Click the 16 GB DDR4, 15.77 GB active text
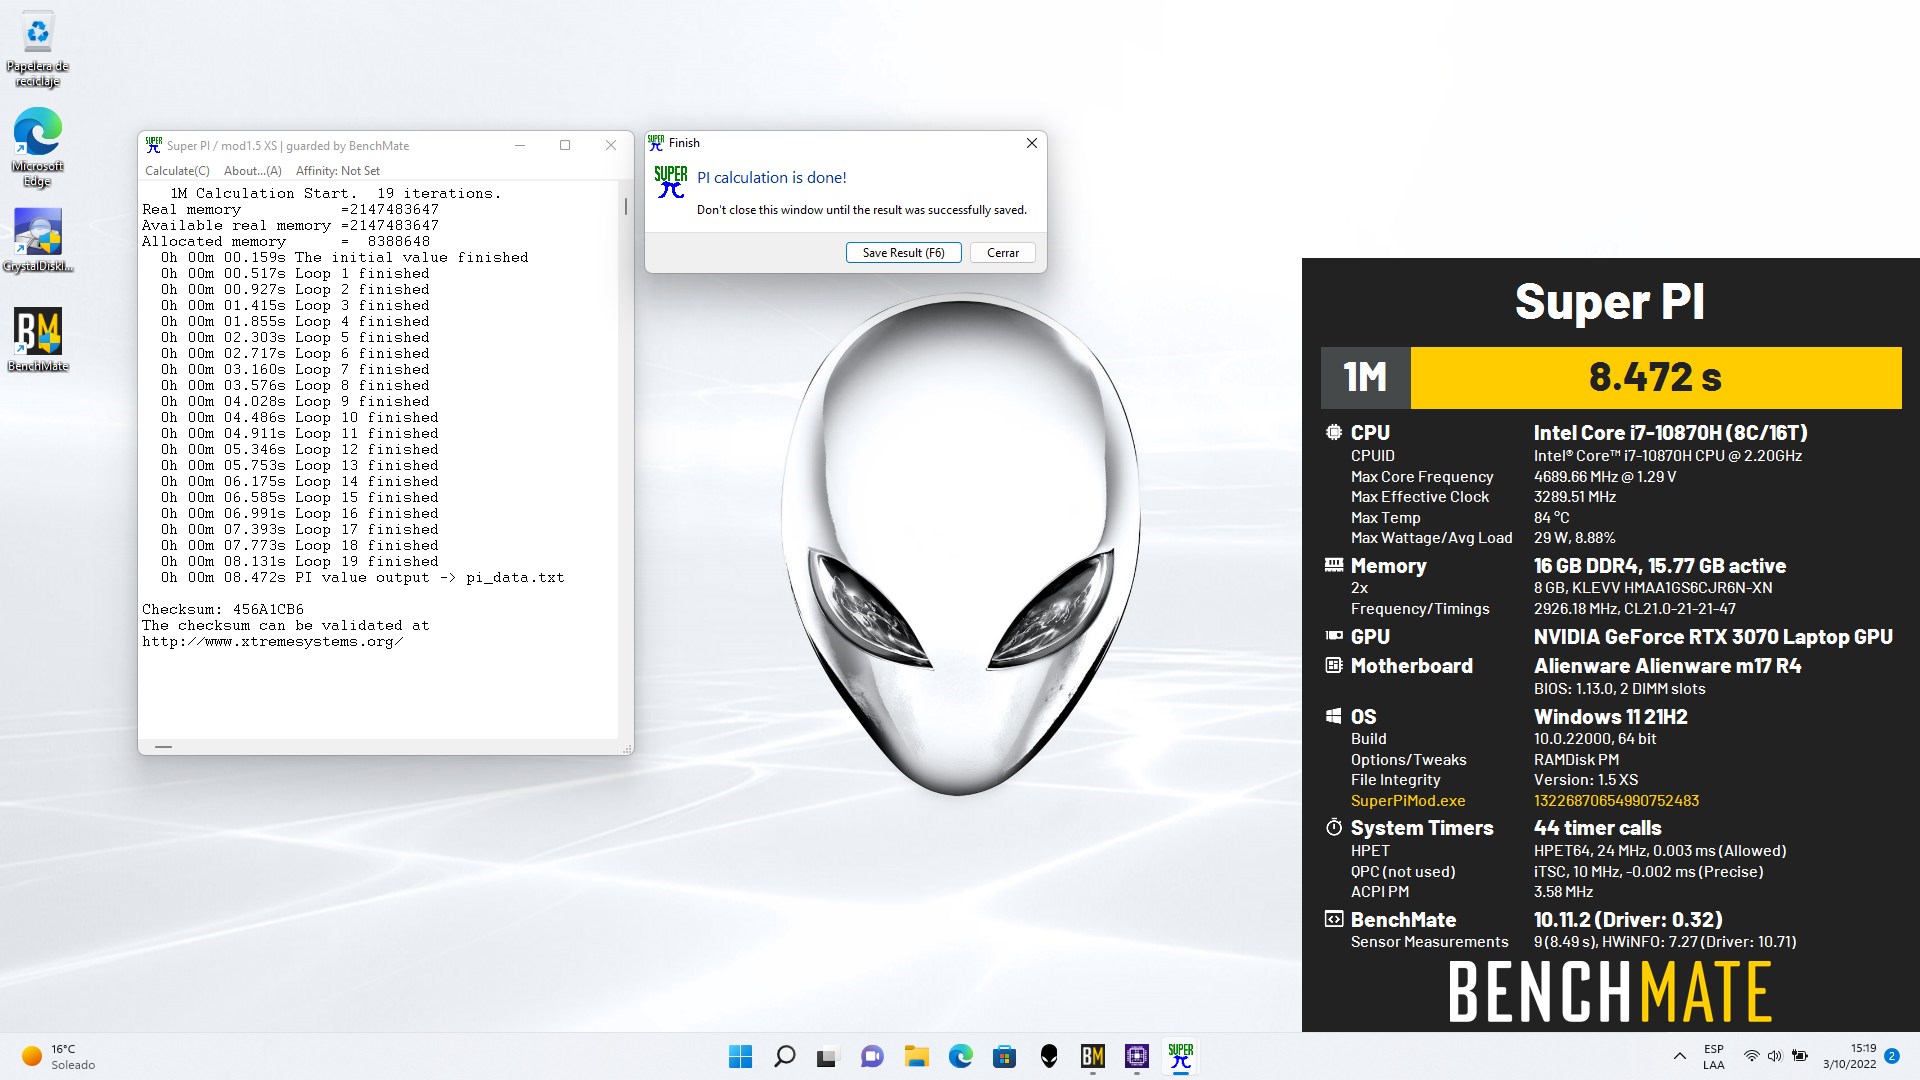 tap(1659, 566)
